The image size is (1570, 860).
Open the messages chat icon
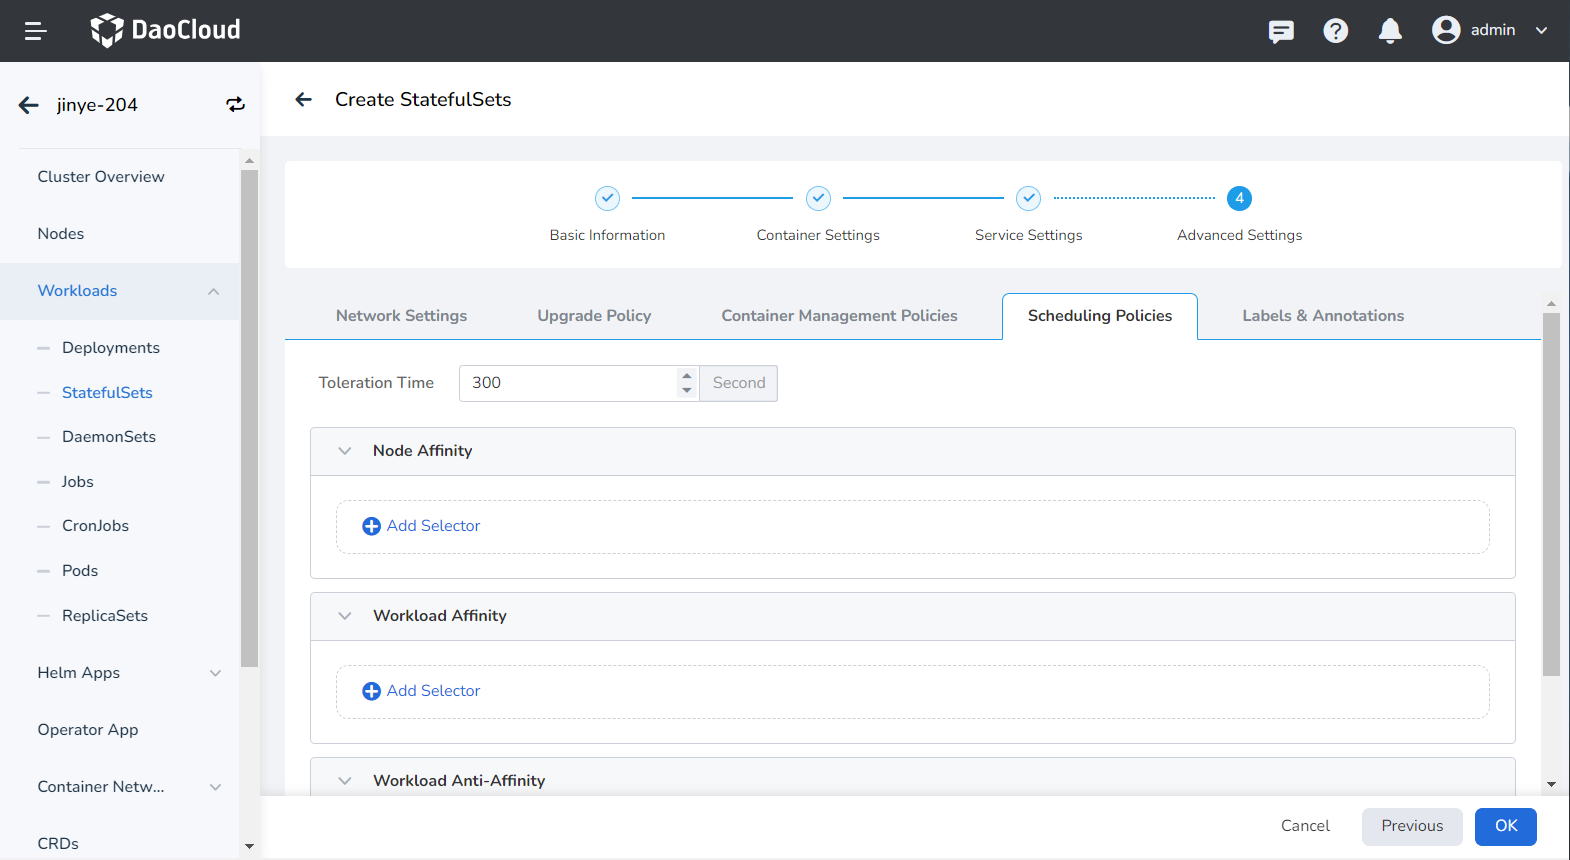click(x=1280, y=31)
